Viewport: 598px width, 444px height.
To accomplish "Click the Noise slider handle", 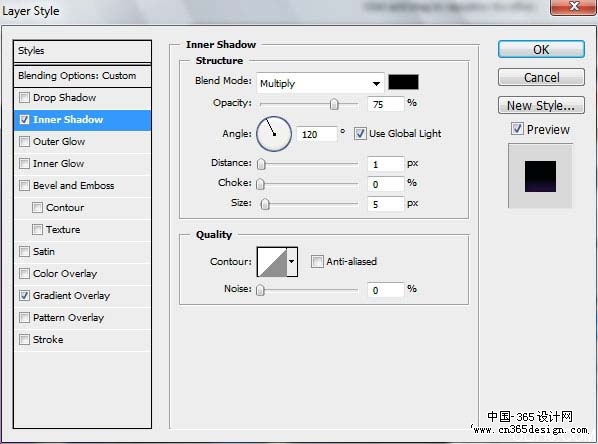I will pos(260,290).
